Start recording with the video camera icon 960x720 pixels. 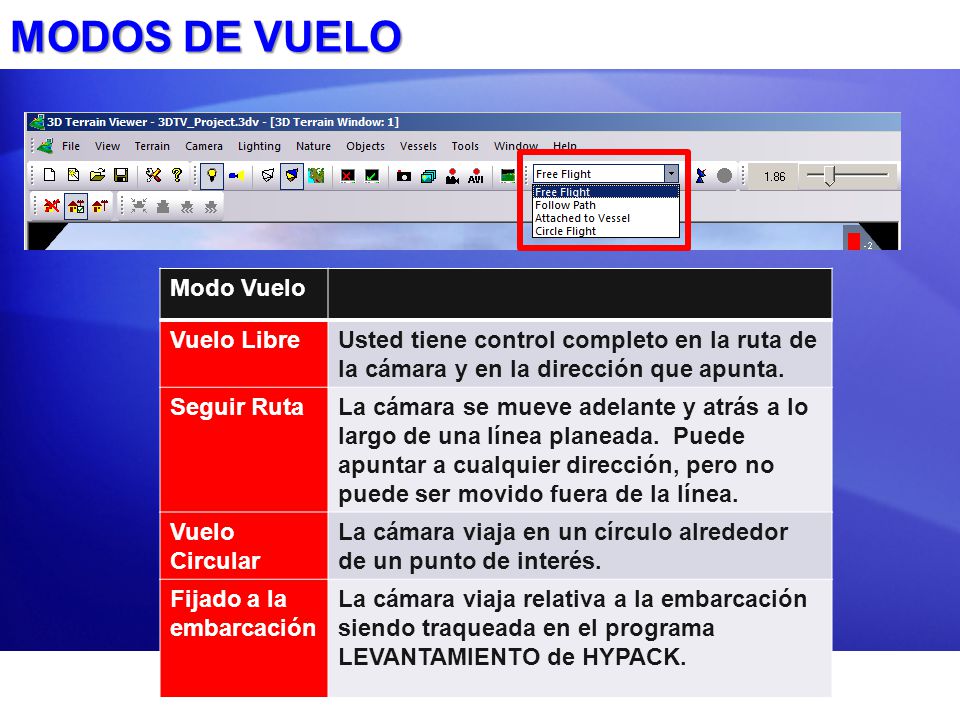pos(452,176)
